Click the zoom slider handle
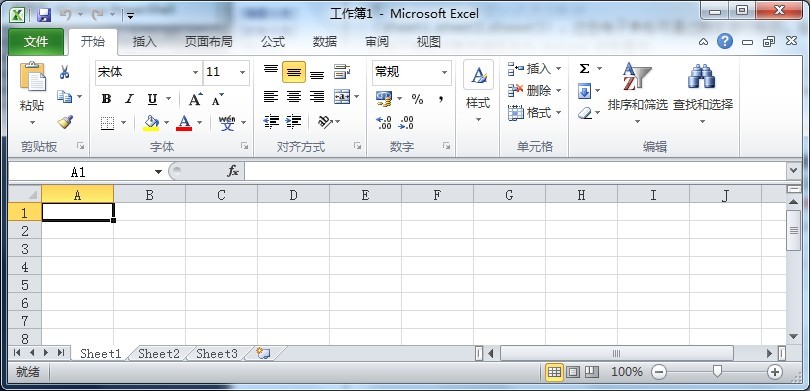 point(717,371)
